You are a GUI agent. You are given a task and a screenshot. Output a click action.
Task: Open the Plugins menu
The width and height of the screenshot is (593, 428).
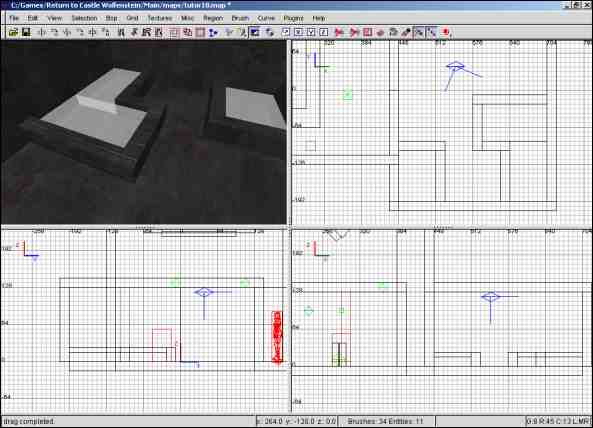click(293, 18)
